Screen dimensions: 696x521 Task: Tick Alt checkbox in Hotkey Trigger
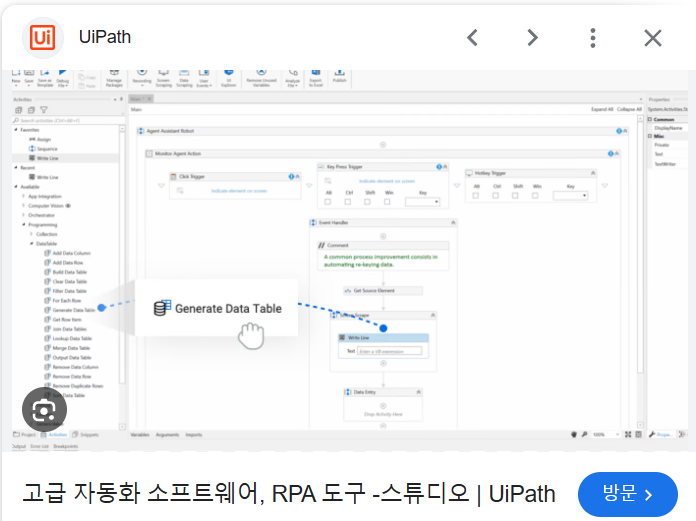[x=475, y=195]
